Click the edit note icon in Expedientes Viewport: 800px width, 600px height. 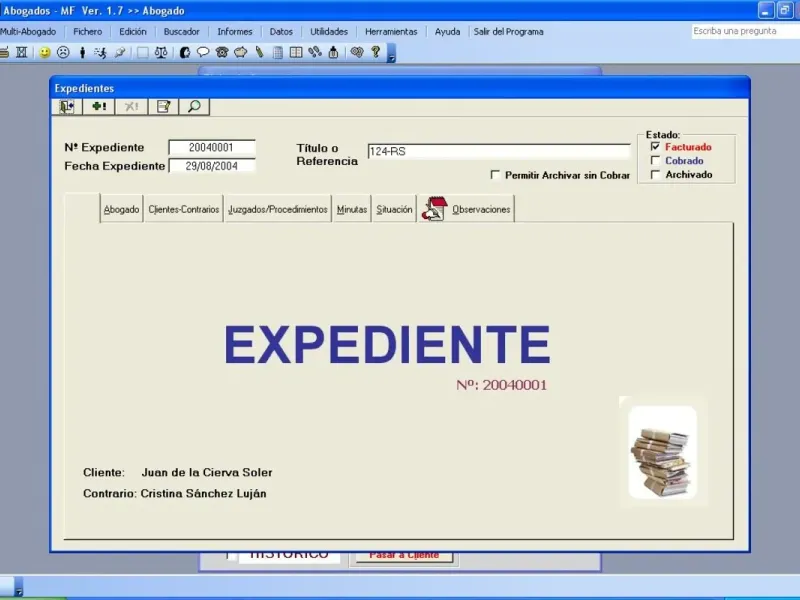[x=163, y=107]
